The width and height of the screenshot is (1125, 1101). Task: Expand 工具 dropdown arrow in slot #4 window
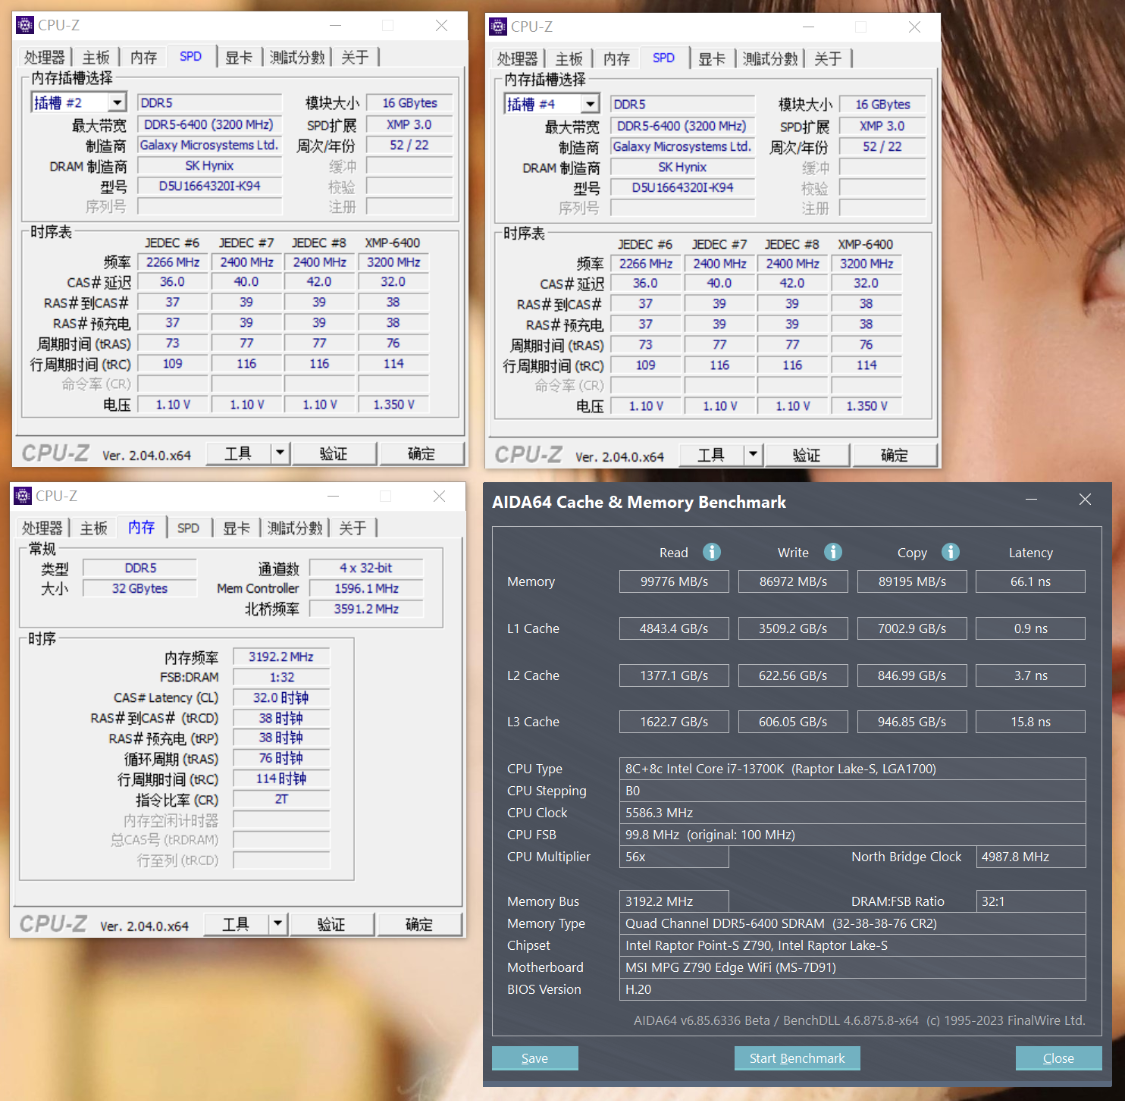tap(753, 455)
